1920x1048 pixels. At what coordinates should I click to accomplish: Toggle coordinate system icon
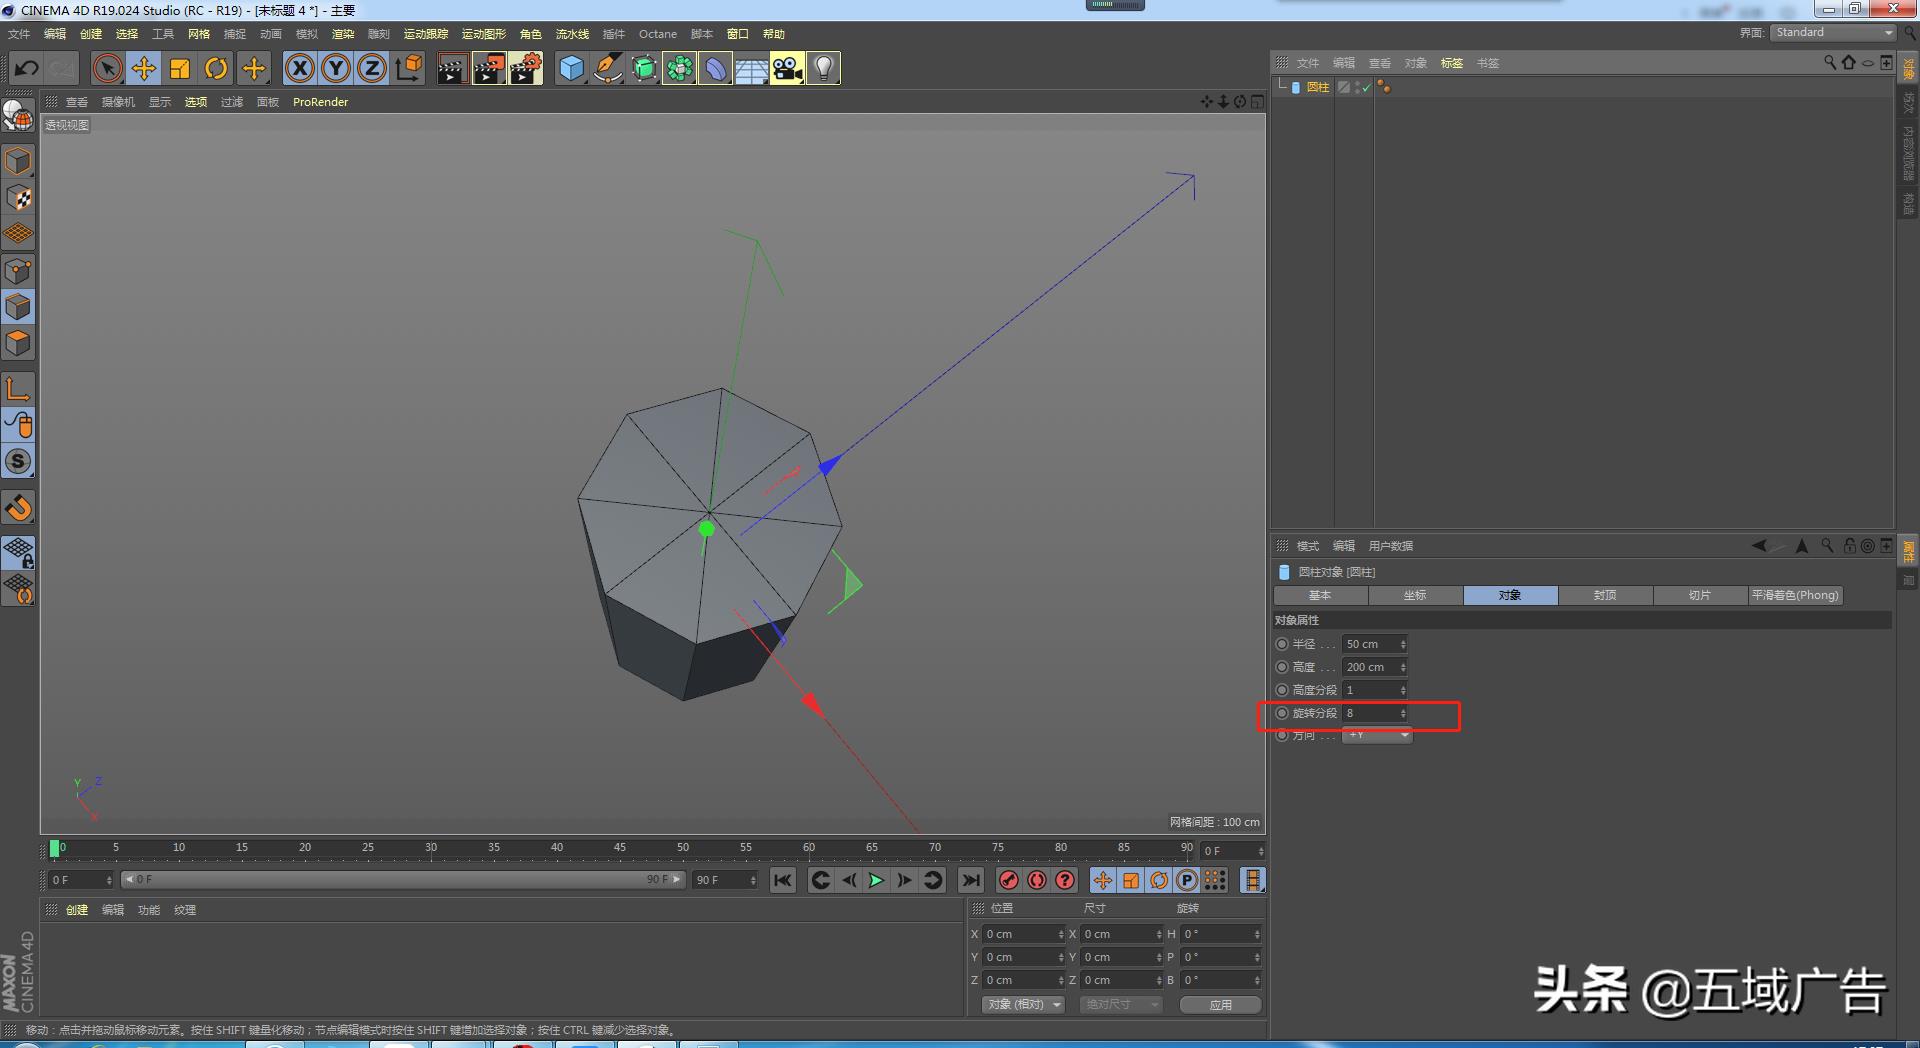pos(408,68)
